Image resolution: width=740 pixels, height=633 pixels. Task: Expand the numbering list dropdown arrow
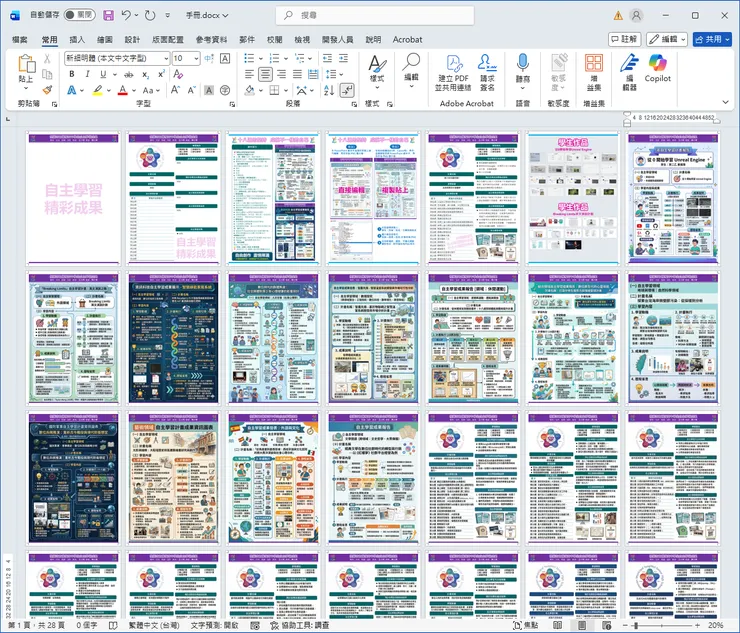coord(286,59)
